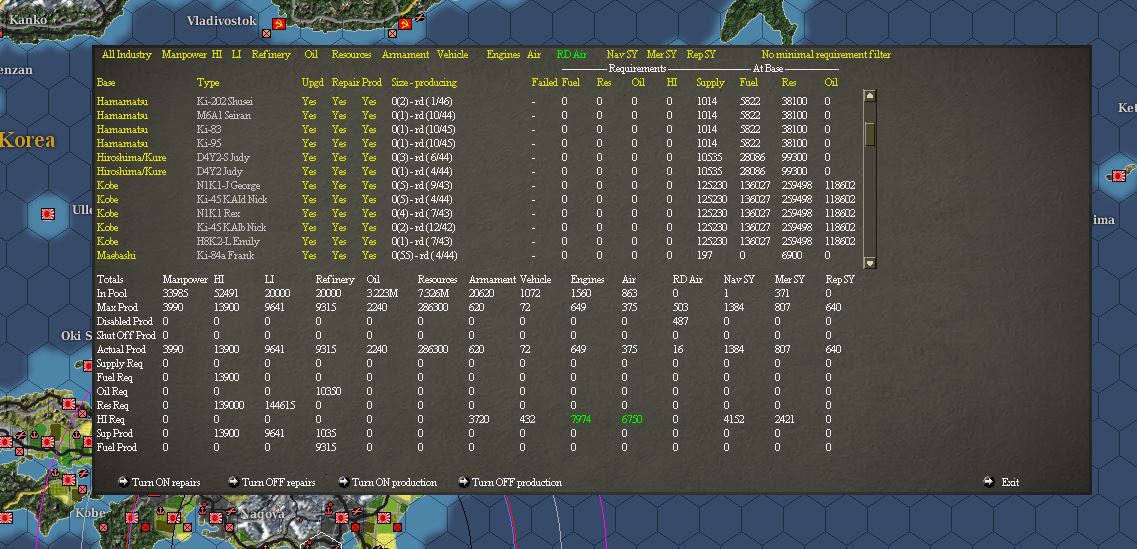
Task: Click the Ki-45 KAIb Nick aircraft type
Action: [x=231, y=228]
